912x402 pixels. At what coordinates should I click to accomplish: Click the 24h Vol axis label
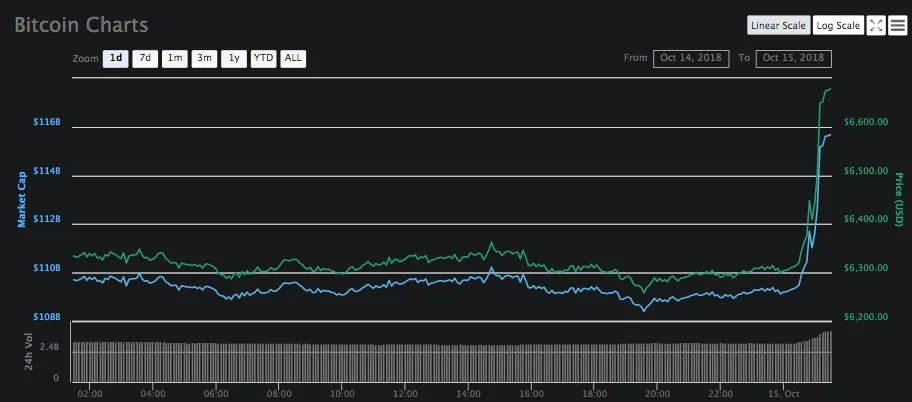tap(30, 351)
